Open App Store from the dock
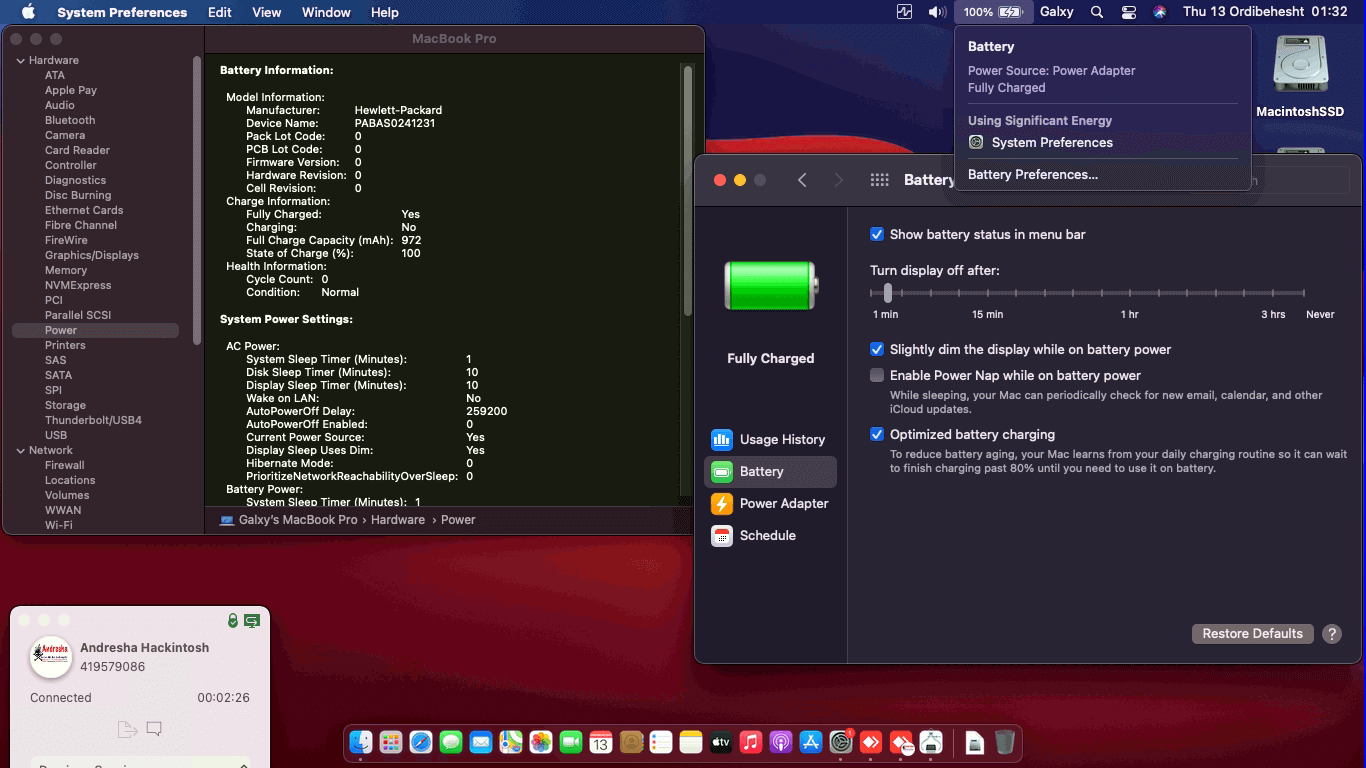1366x768 pixels. pyautogui.click(x=811, y=742)
